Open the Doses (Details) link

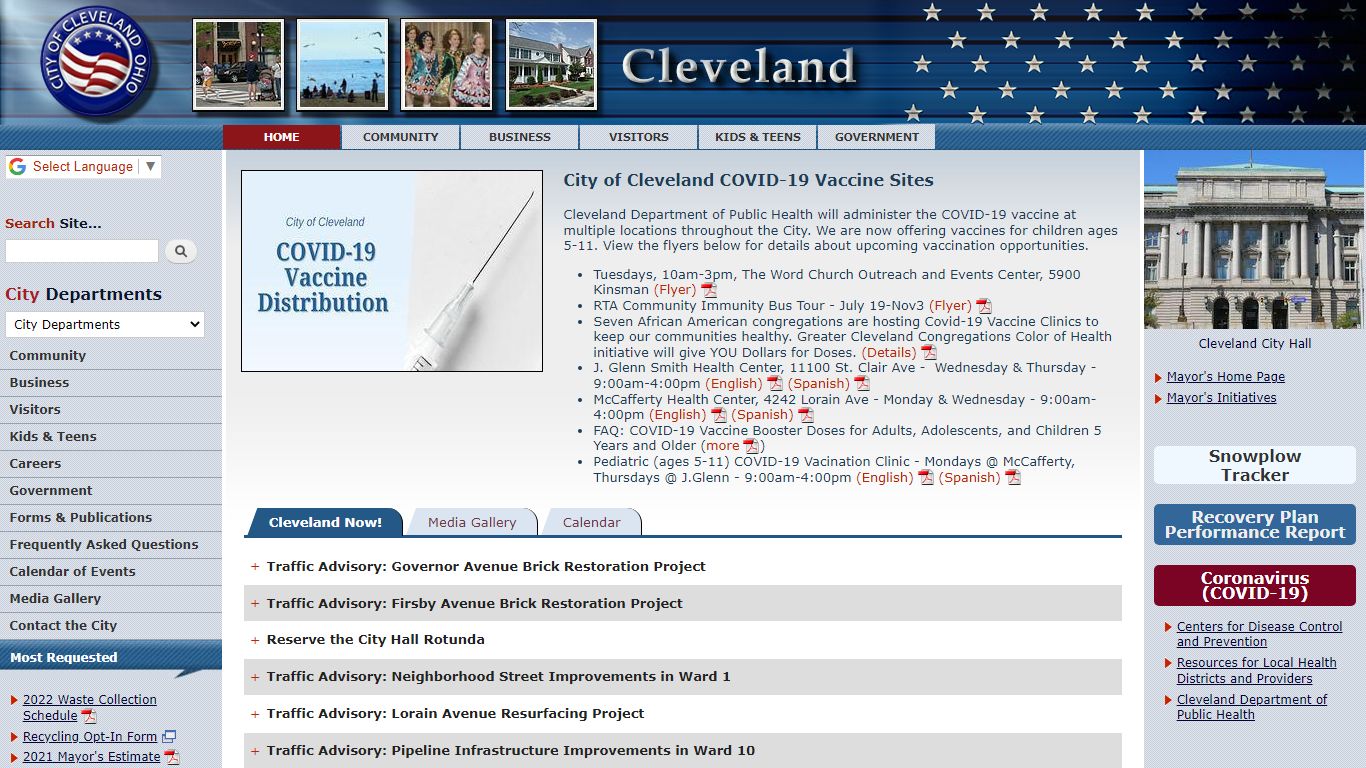[x=889, y=352]
